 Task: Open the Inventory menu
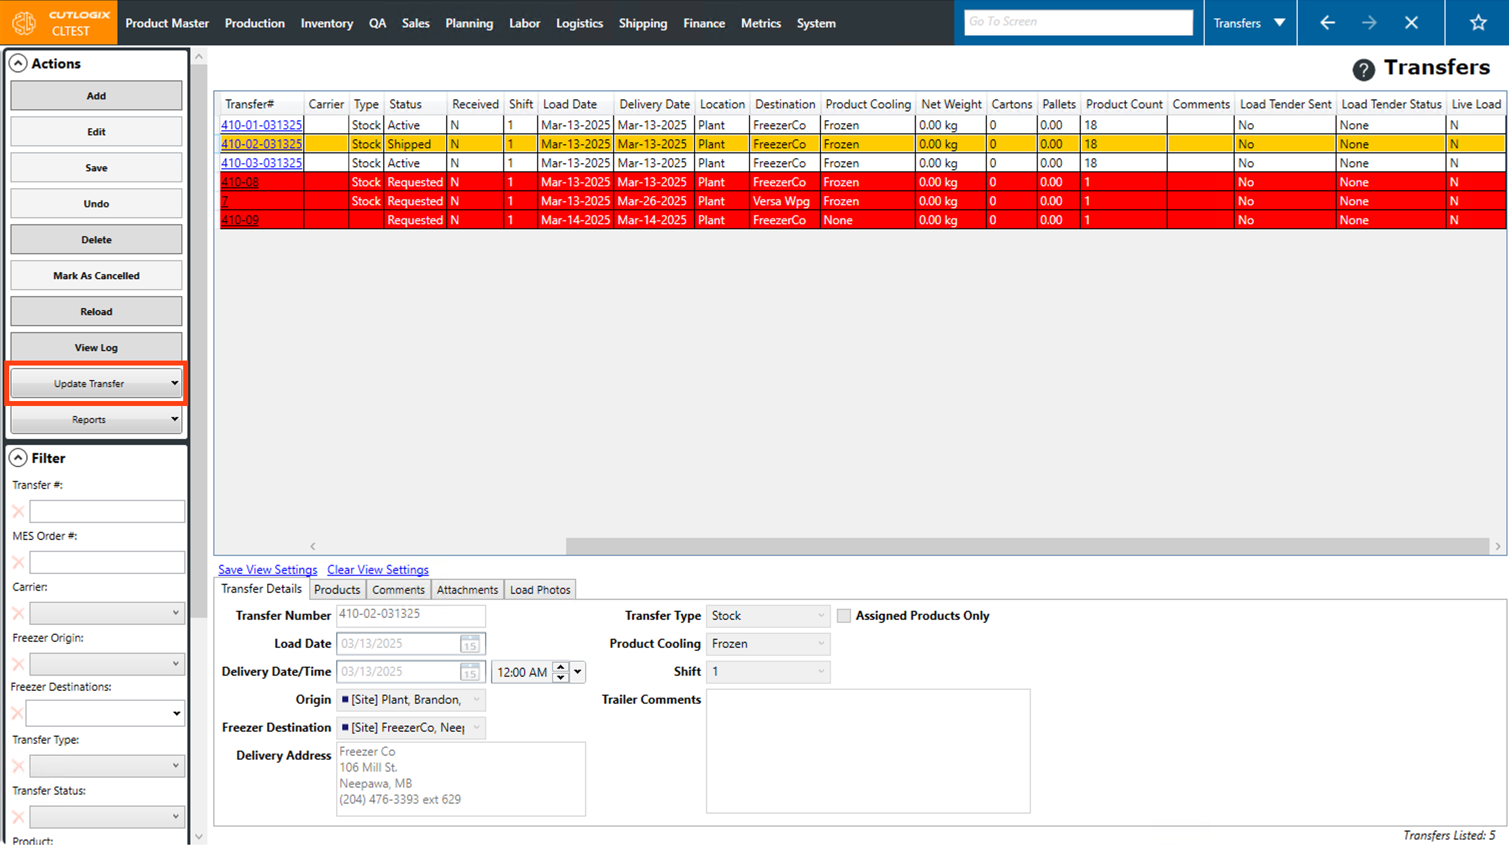tap(326, 23)
